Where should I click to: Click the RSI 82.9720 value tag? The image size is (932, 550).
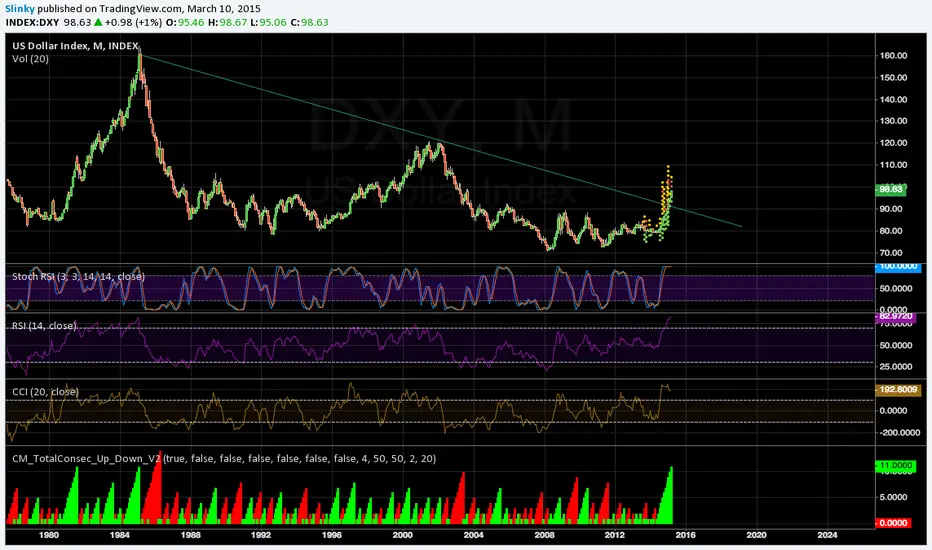pyautogui.click(x=897, y=318)
